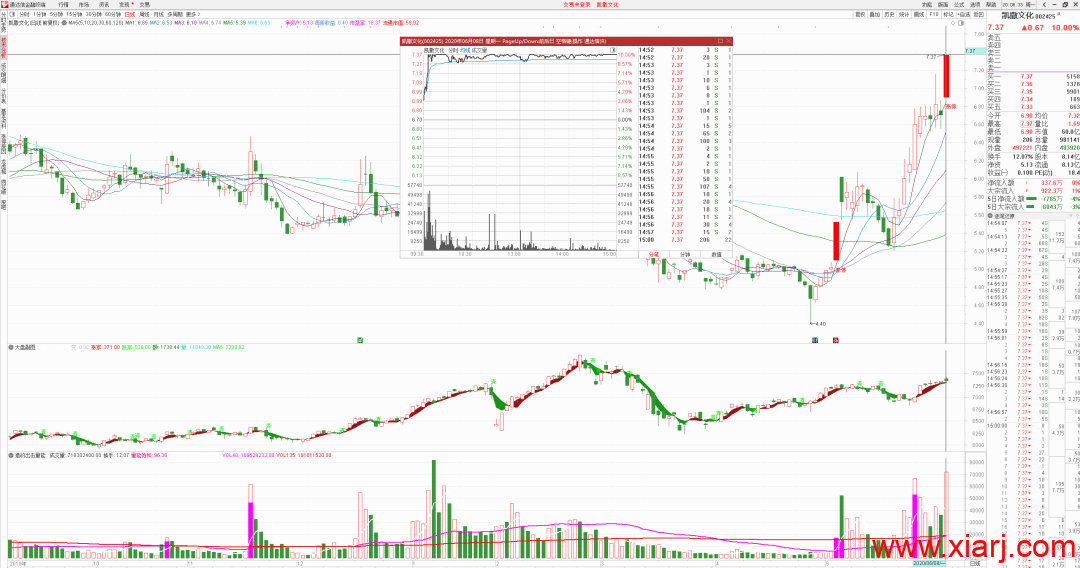The image size is (1080, 568).
Task: Open the 市场 menu
Action: pos(83,4)
